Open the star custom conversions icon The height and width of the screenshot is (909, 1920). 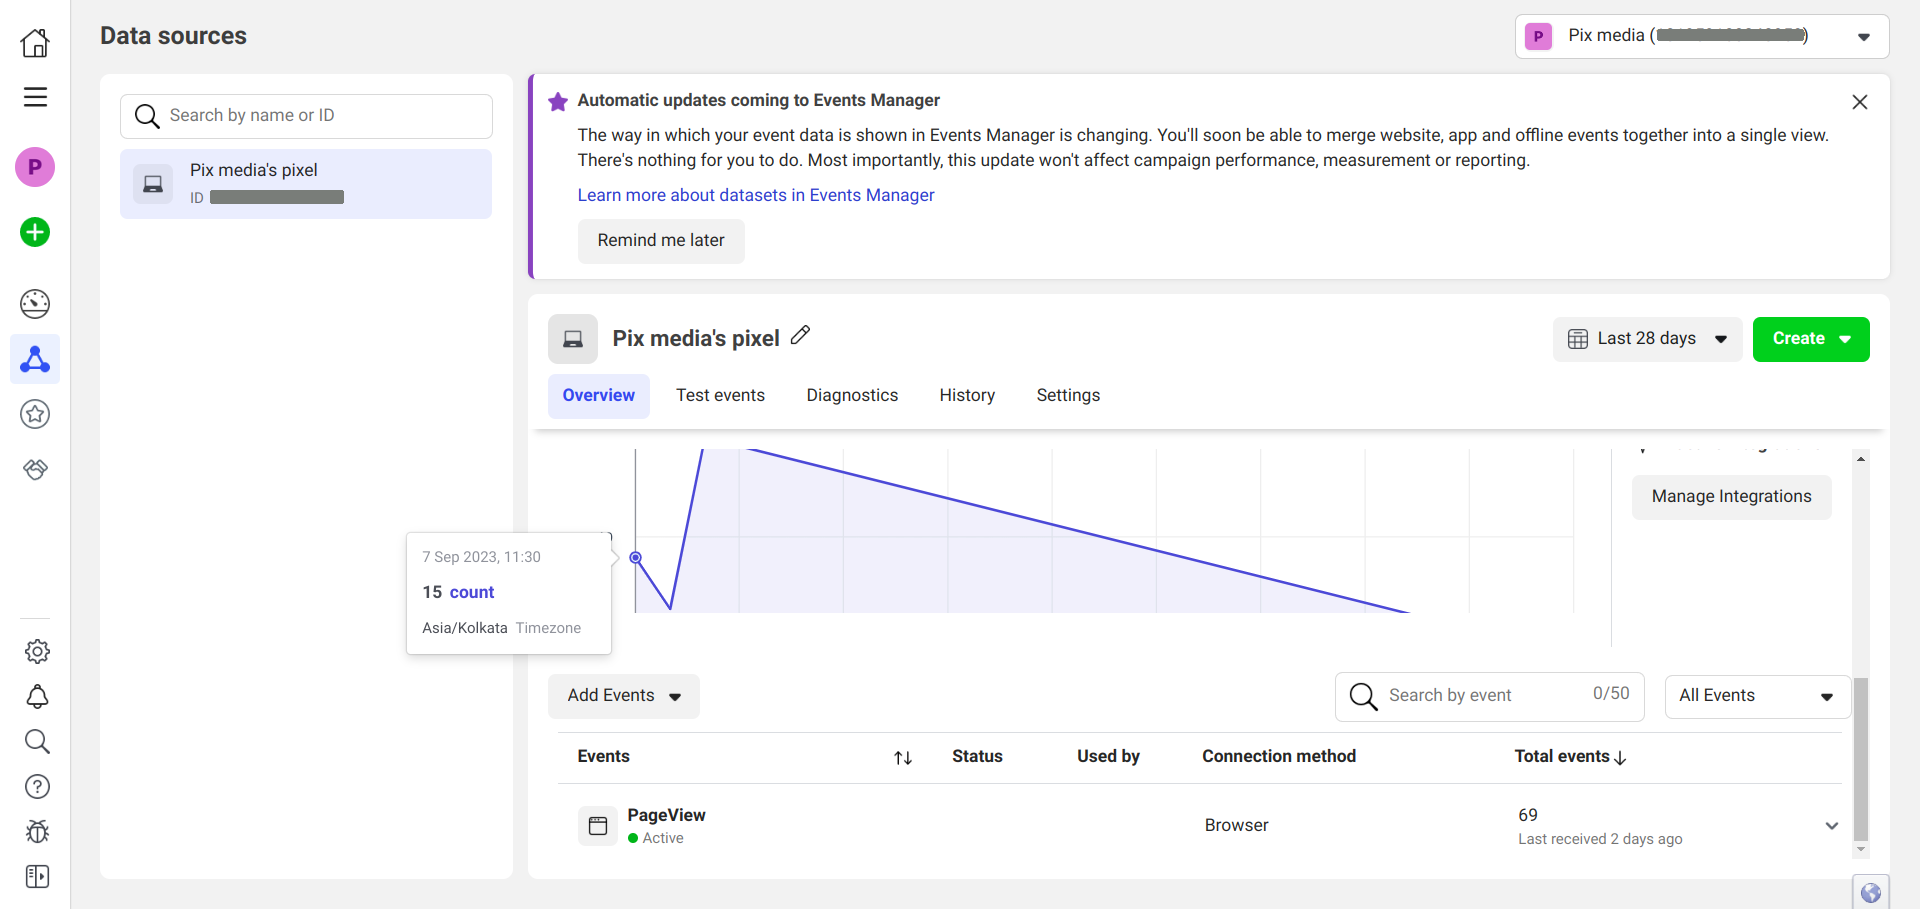(35, 414)
